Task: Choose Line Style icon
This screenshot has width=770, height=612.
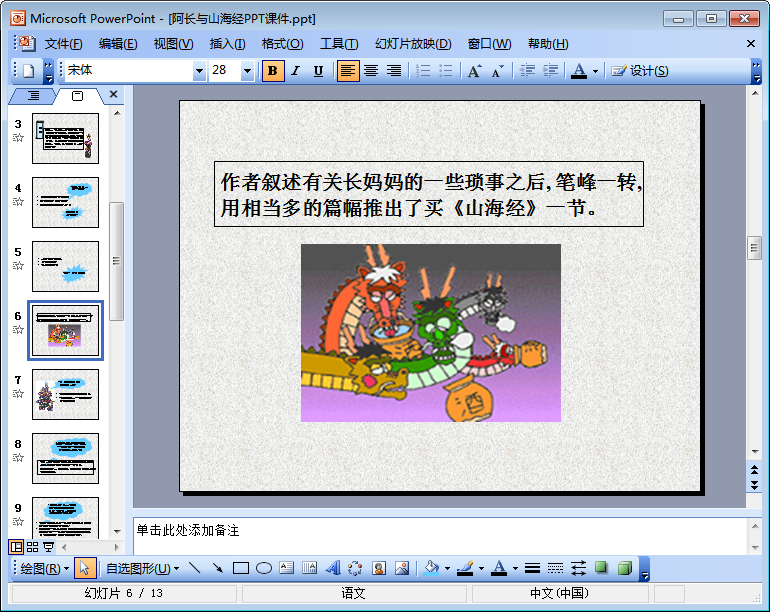Action: [532, 568]
